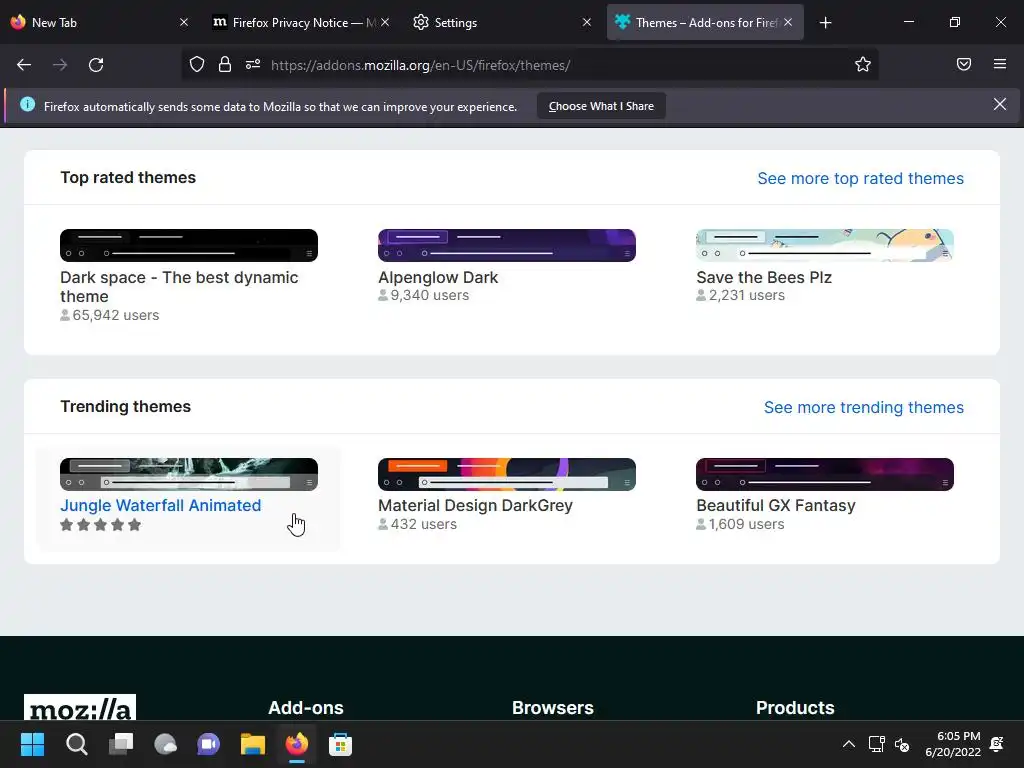Open the Windows Start menu

point(33,744)
